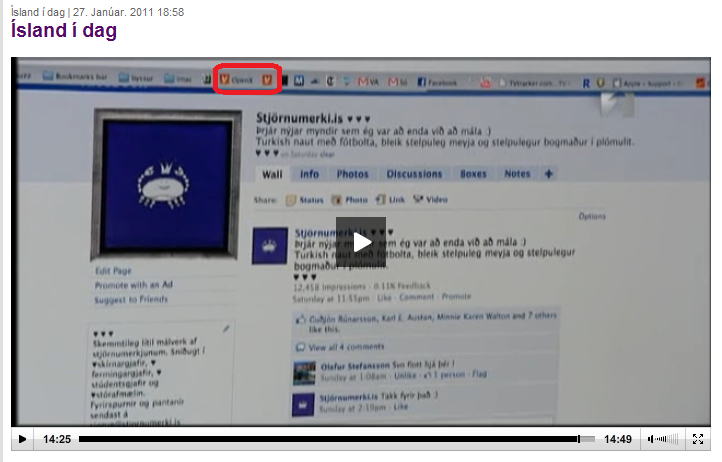Click the Link icon in Share row

click(380, 200)
